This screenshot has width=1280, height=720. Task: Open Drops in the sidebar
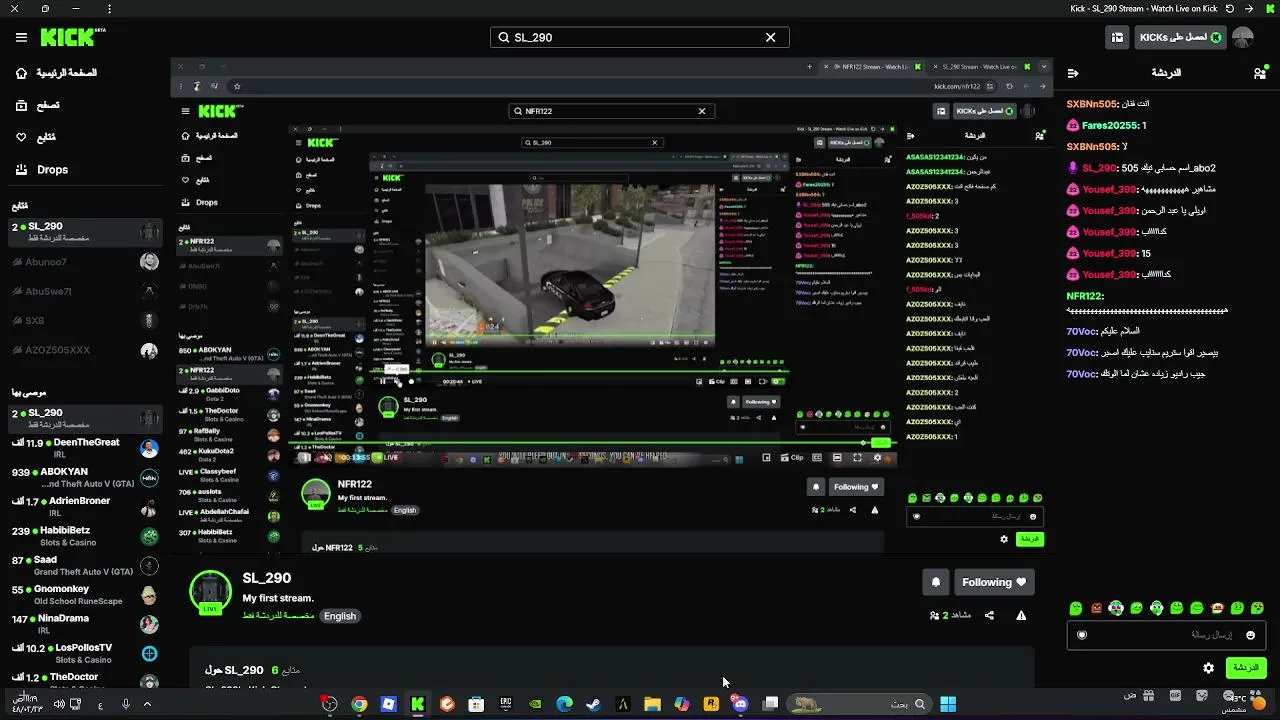click(x=42, y=170)
